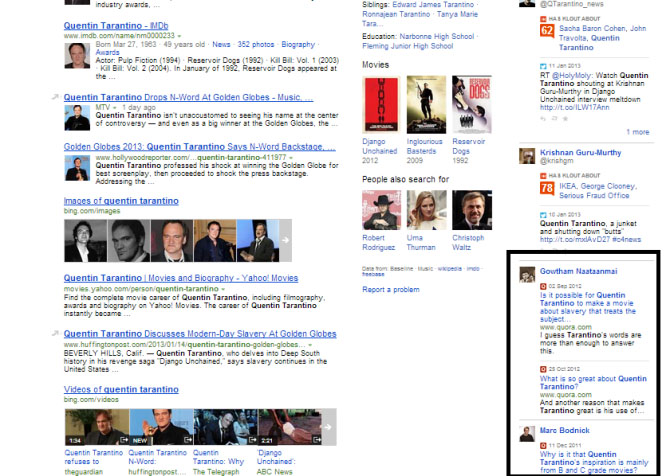Image resolution: width=670 pixels, height=476 pixels.
Task: Open the first black-and-white Tarantino image
Action: tap(85, 241)
